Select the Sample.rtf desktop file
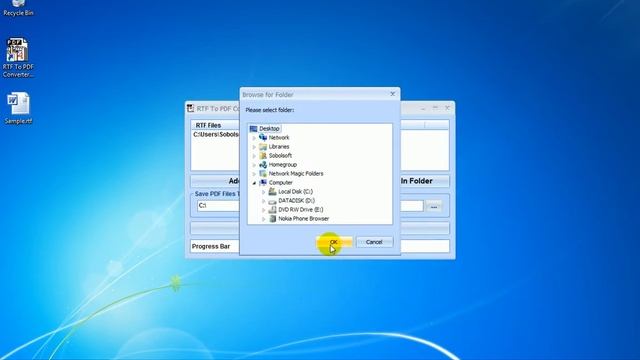This screenshot has height=360, width=640. coord(18,108)
